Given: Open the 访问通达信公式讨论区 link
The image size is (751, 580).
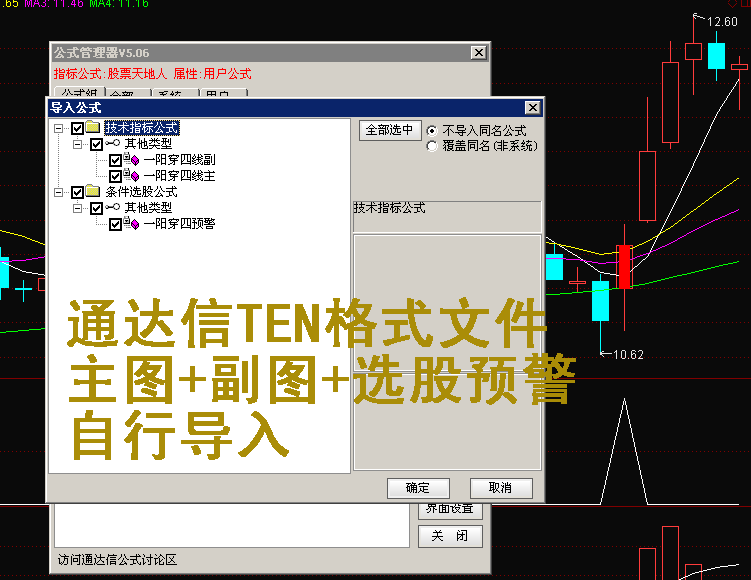Looking at the screenshot, I should pos(117,559).
